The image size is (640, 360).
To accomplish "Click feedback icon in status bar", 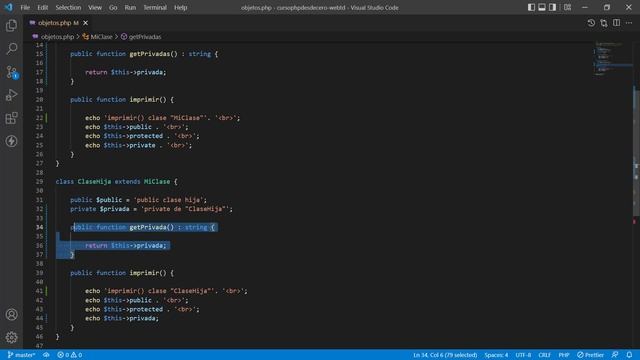I will tap(615, 355).
